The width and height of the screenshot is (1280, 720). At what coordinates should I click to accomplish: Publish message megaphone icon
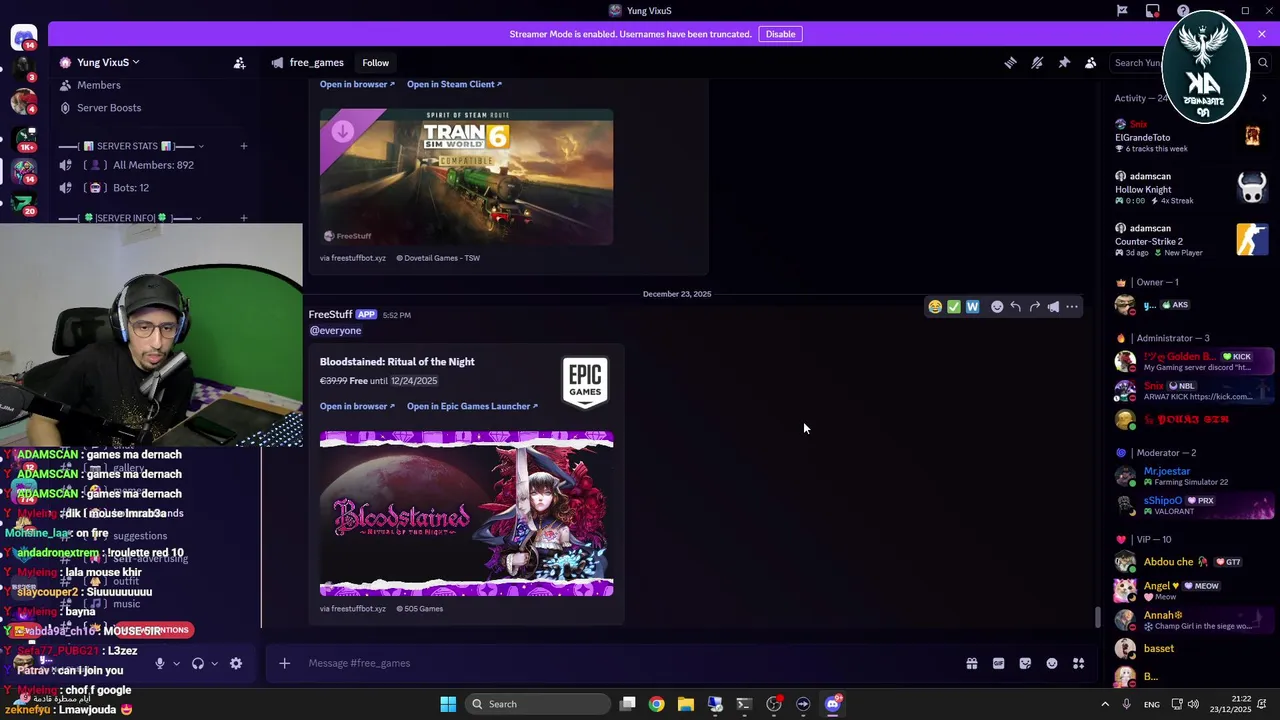(x=1053, y=307)
